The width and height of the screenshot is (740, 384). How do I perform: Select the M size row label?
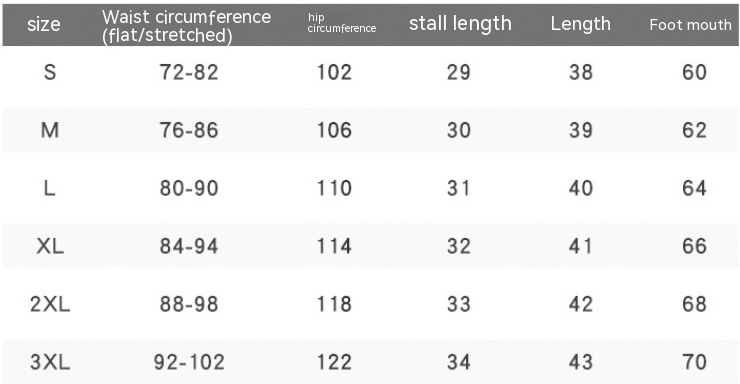tap(50, 130)
